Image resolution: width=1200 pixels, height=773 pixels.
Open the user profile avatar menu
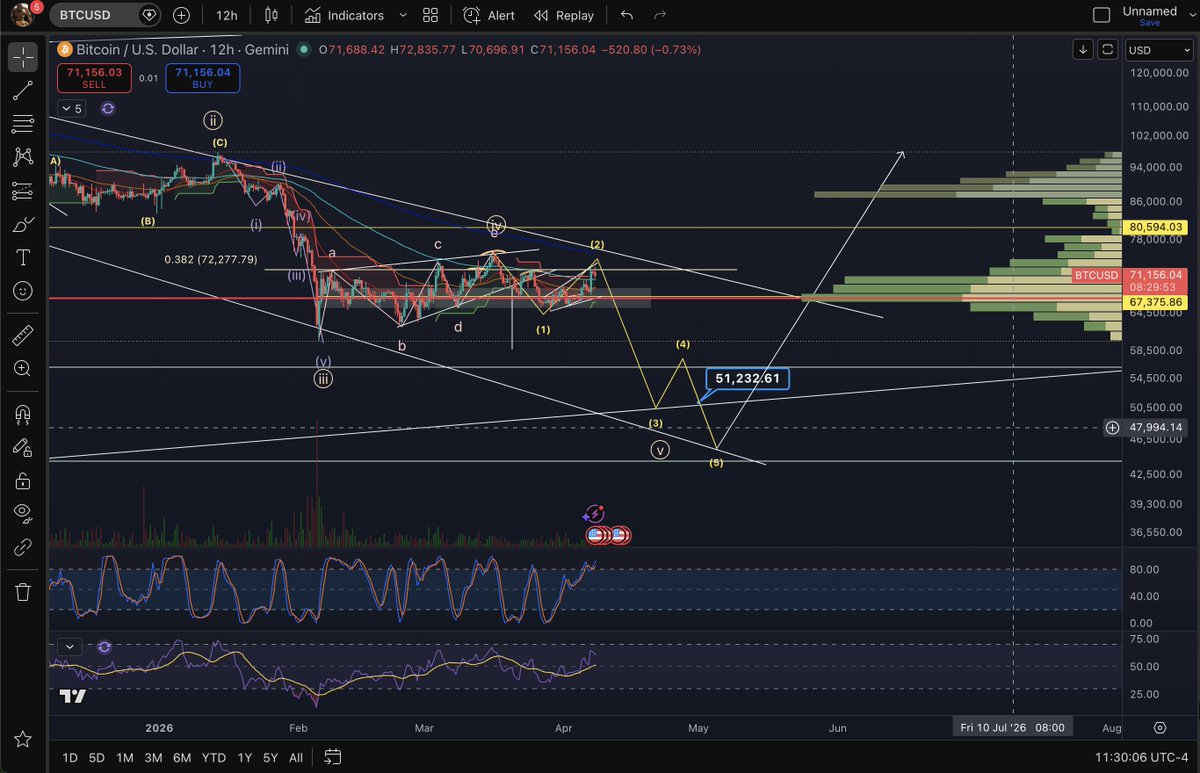pyautogui.click(x=22, y=15)
